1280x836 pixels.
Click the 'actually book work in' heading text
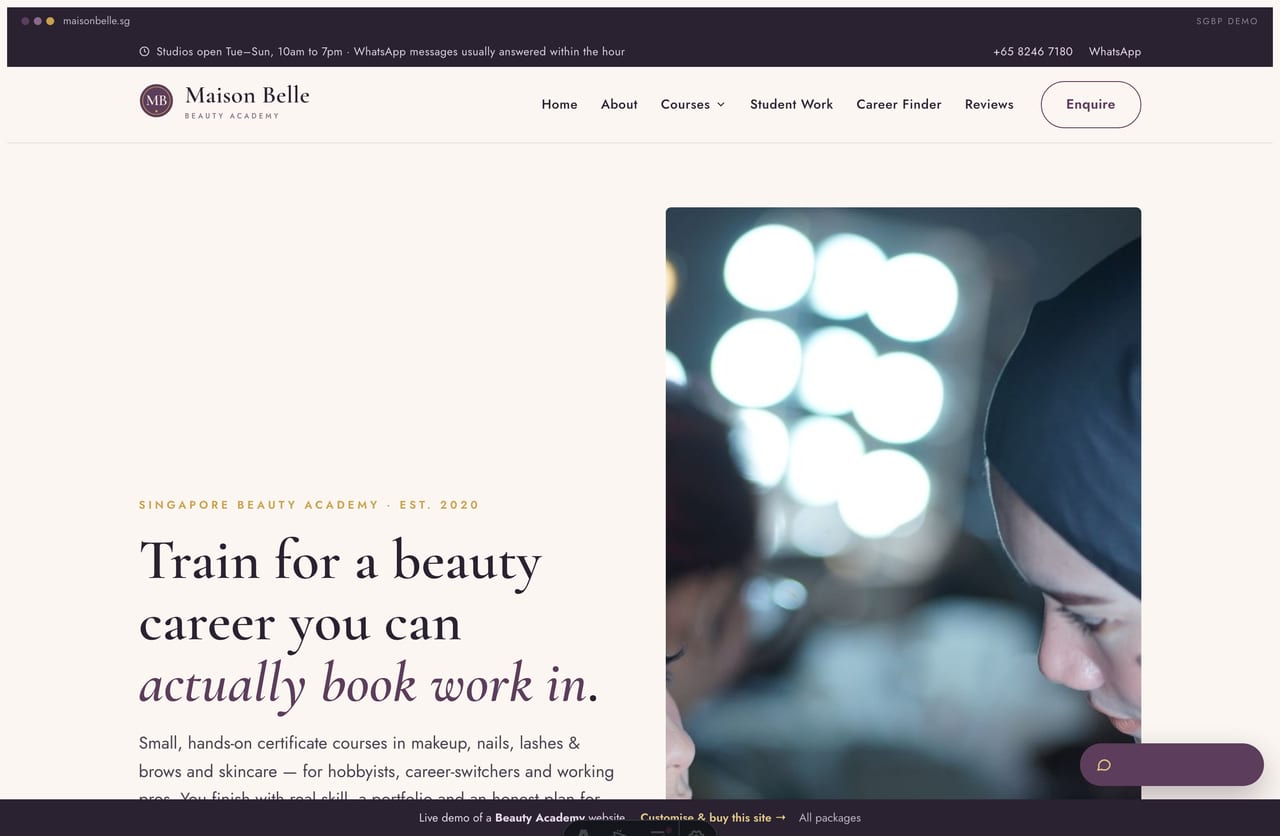tap(362, 684)
